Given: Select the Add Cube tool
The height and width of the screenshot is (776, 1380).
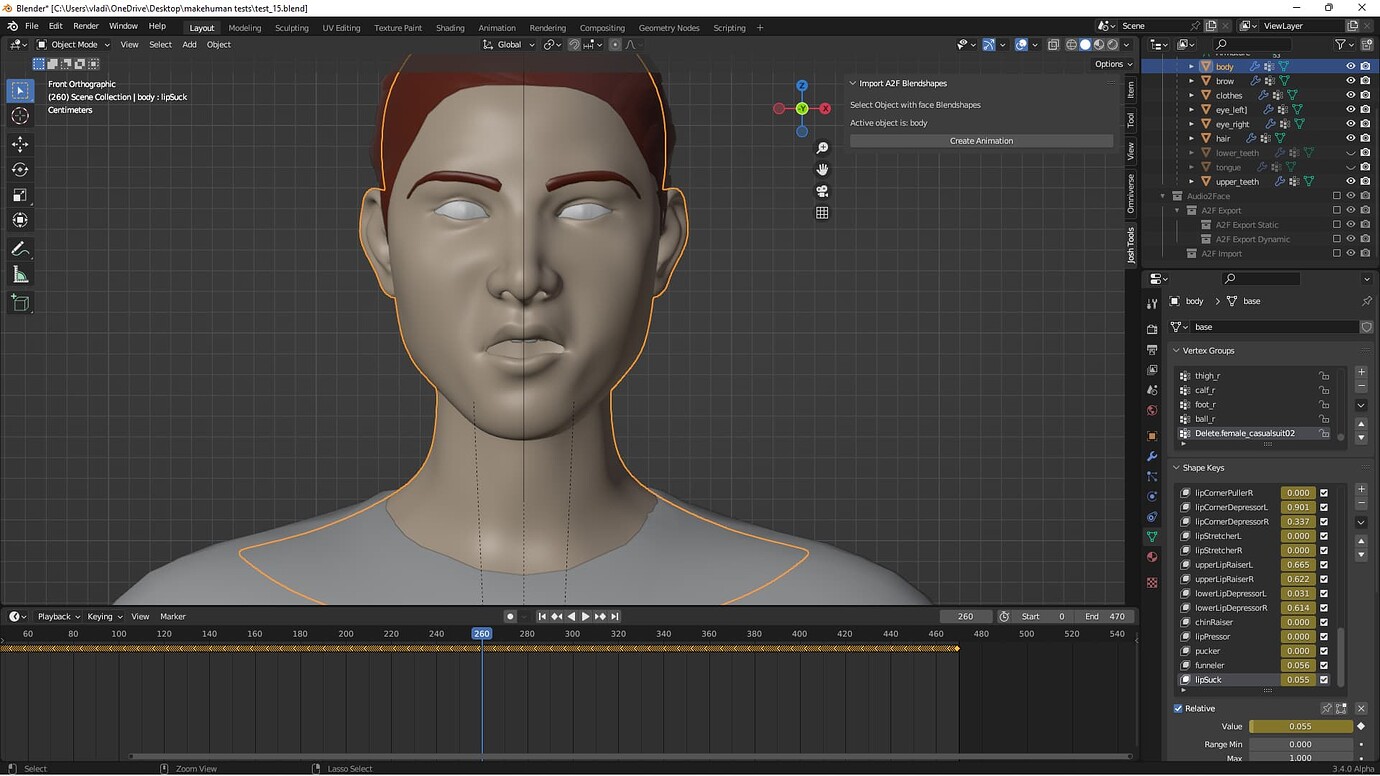Looking at the screenshot, I should point(20,303).
